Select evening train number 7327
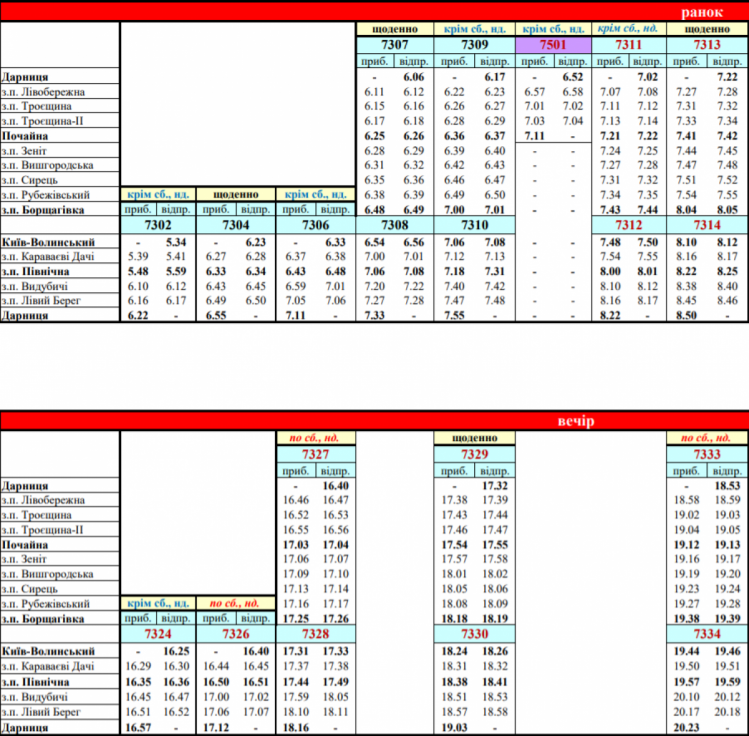 click(315, 454)
